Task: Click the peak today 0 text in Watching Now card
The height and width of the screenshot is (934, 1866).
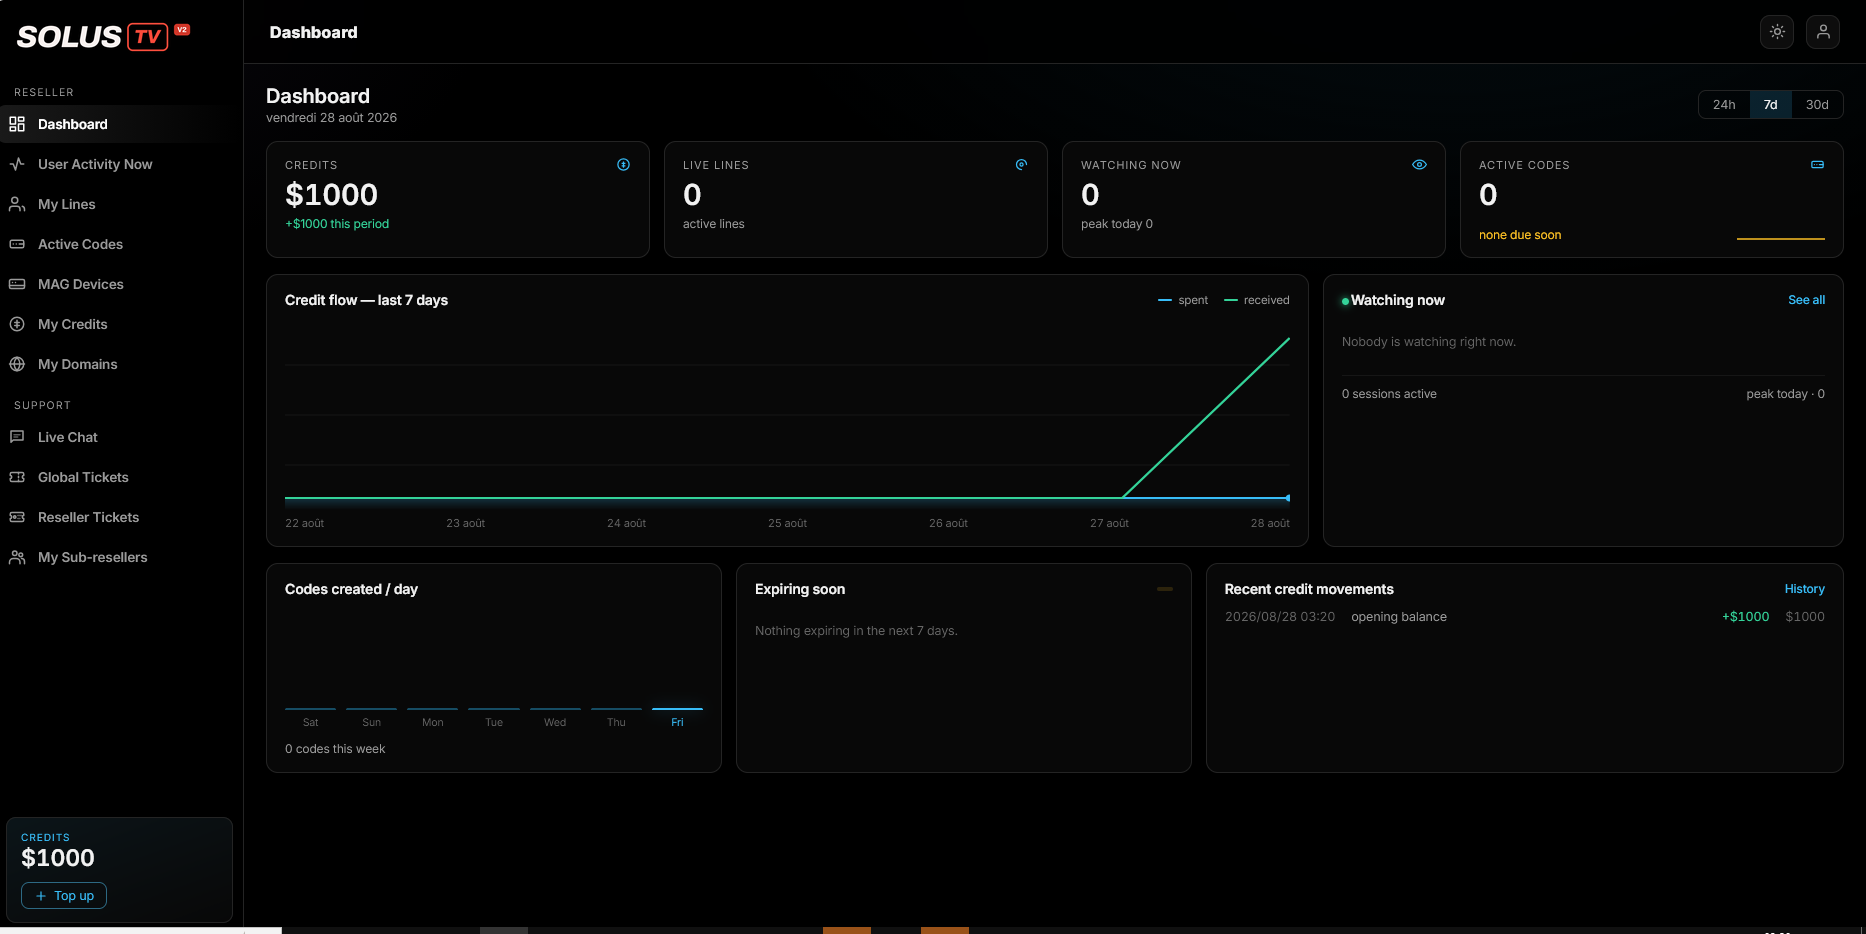Action: pos(1117,224)
